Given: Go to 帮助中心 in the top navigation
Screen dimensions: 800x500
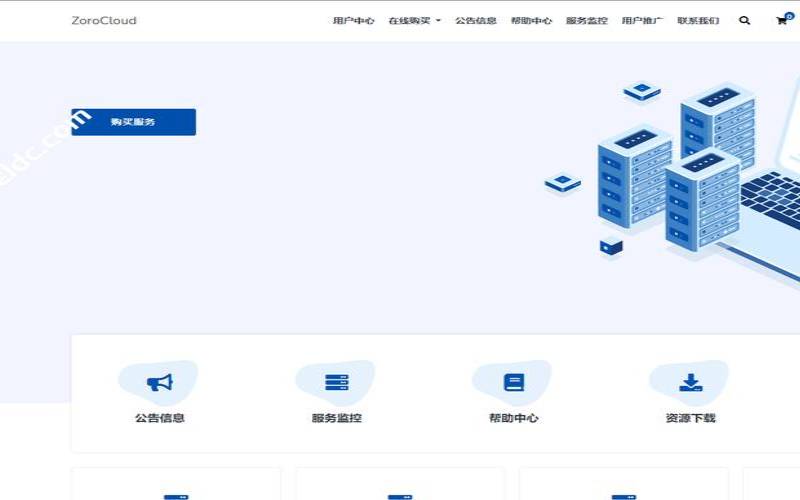Looking at the screenshot, I should click(x=531, y=20).
